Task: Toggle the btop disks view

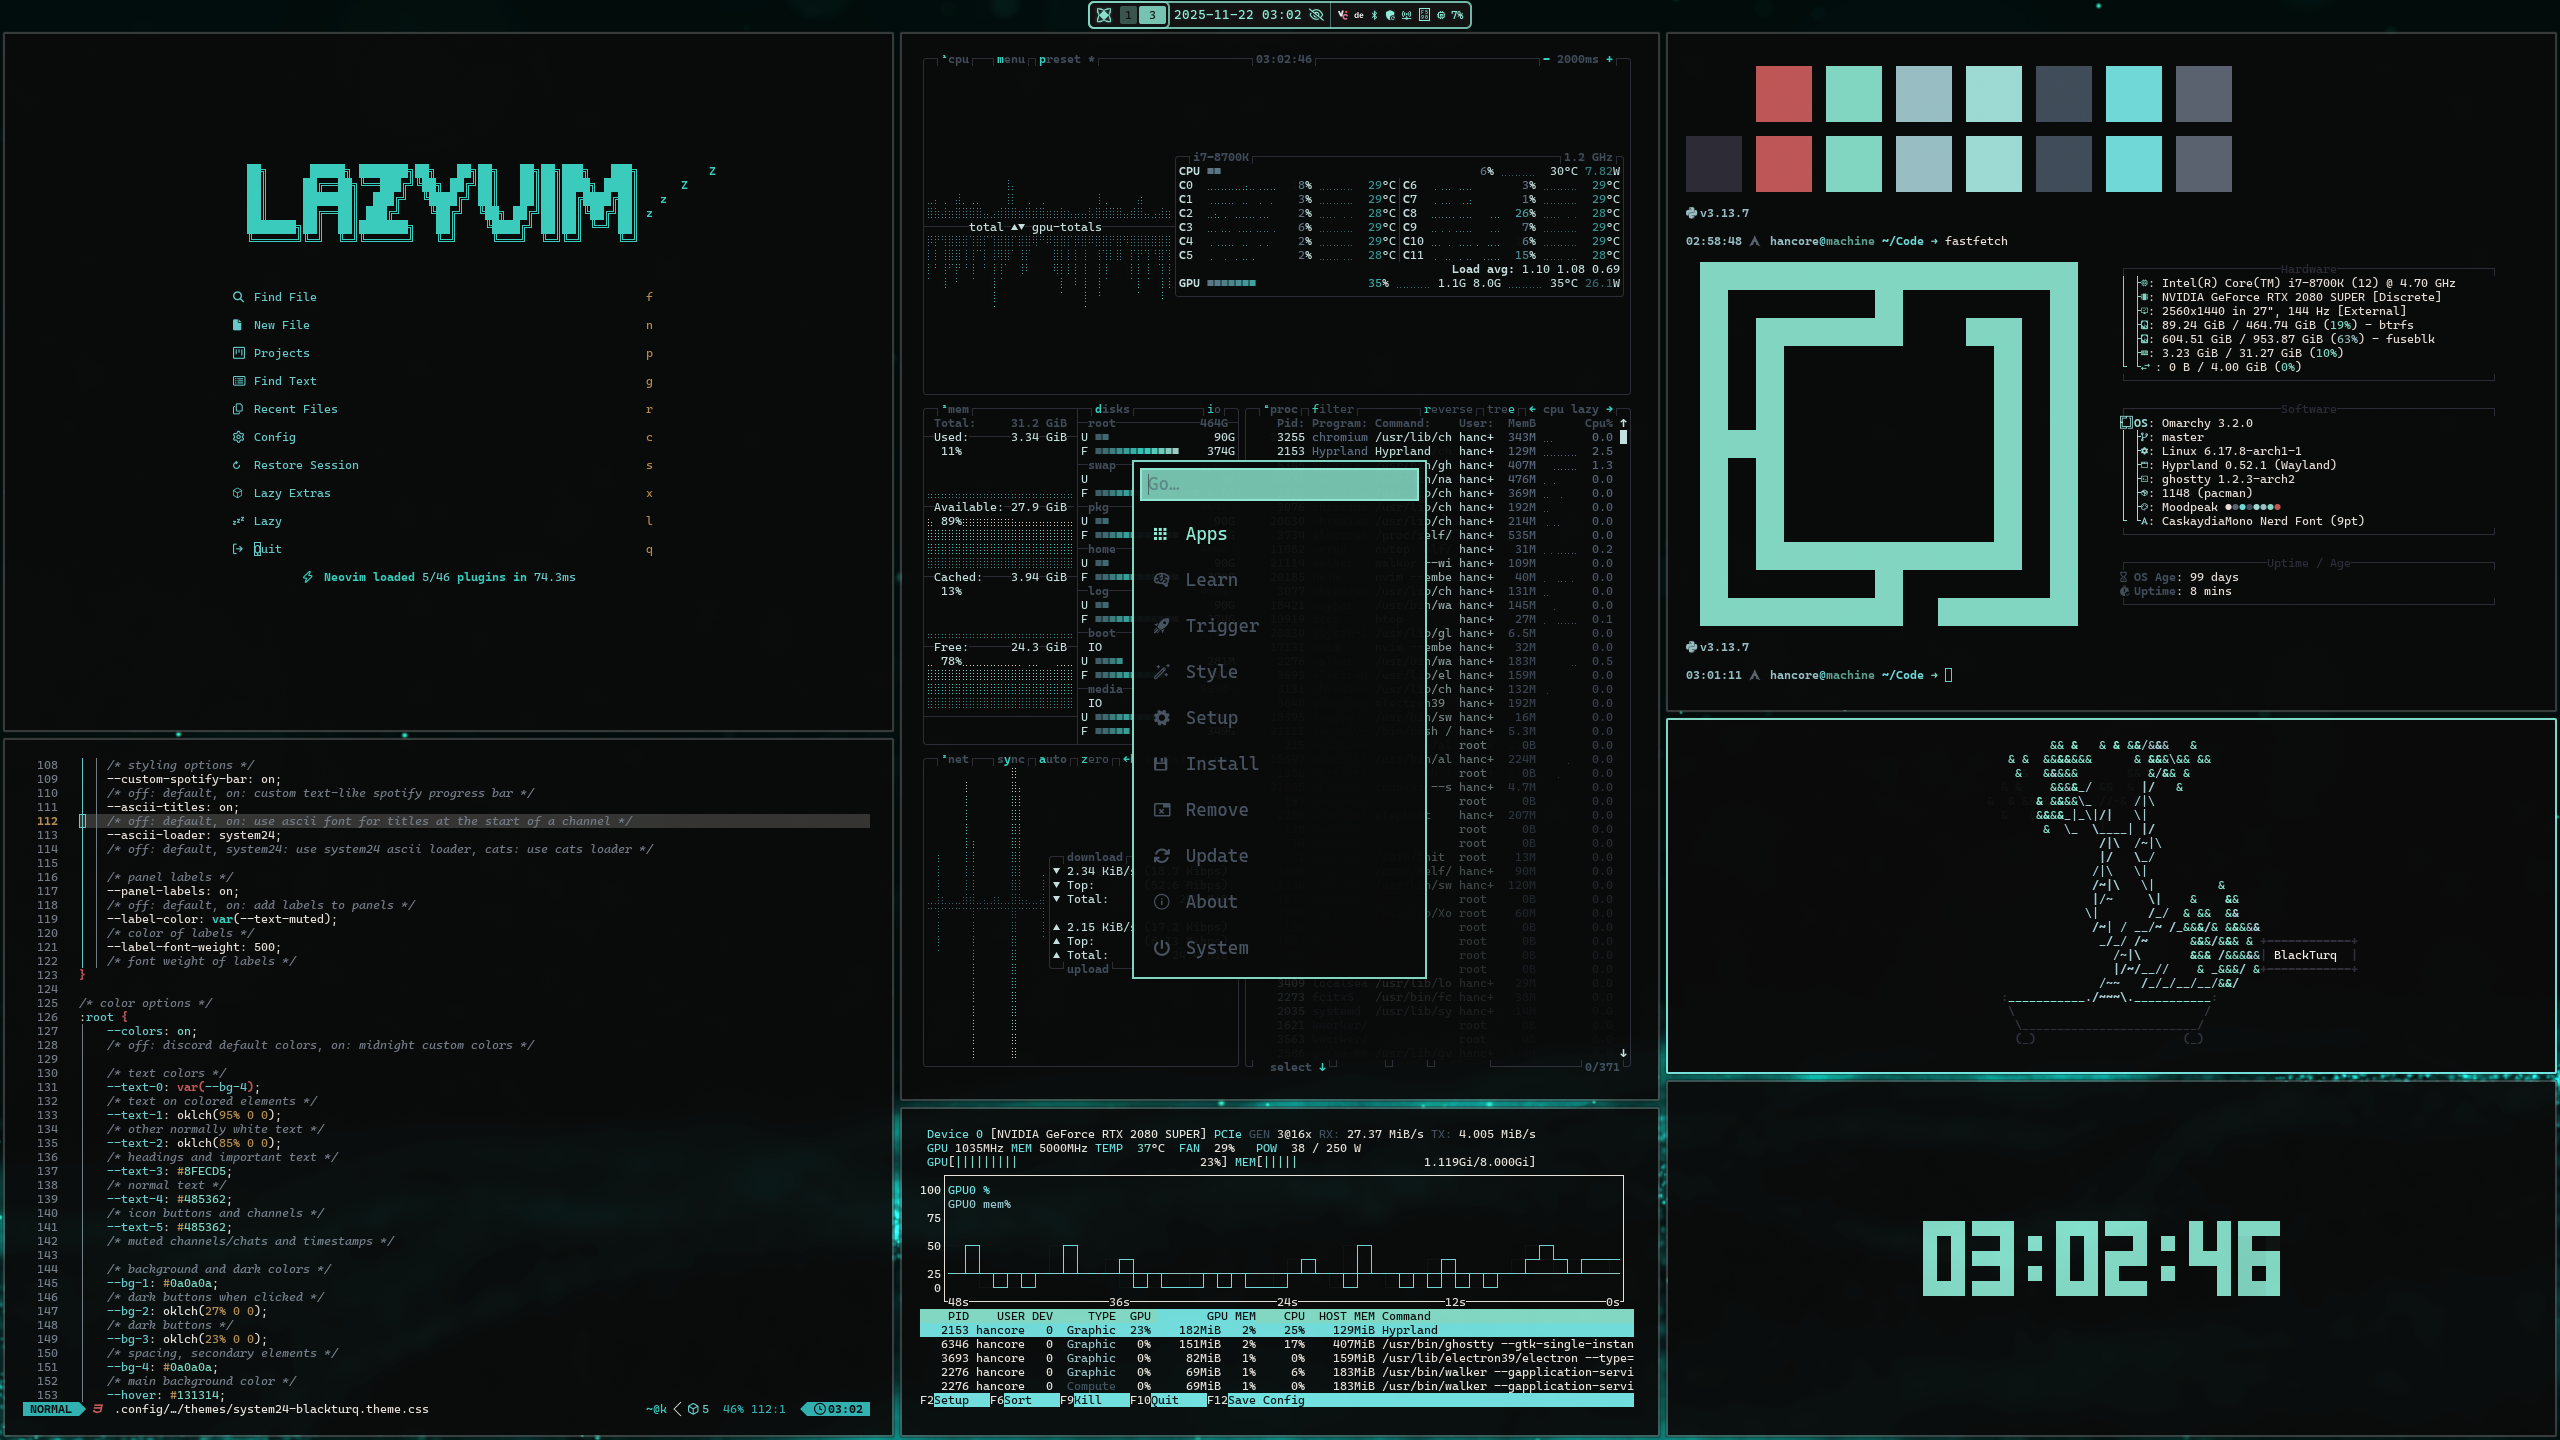Action: tap(1112, 409)
